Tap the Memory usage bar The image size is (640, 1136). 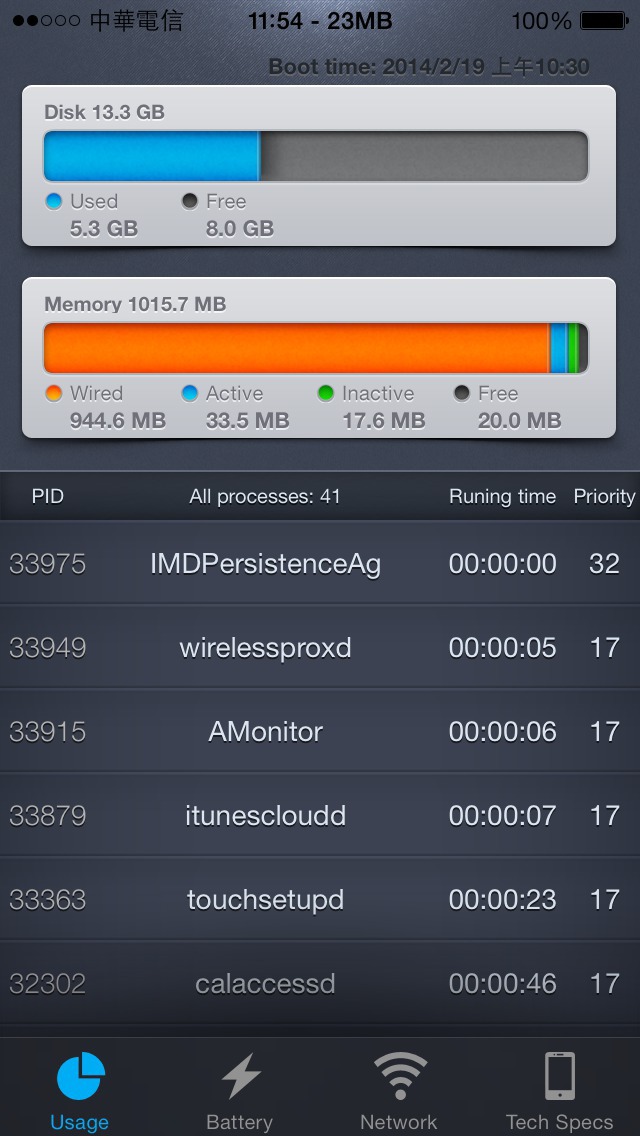pyautogui.click(x=315, y=348)
